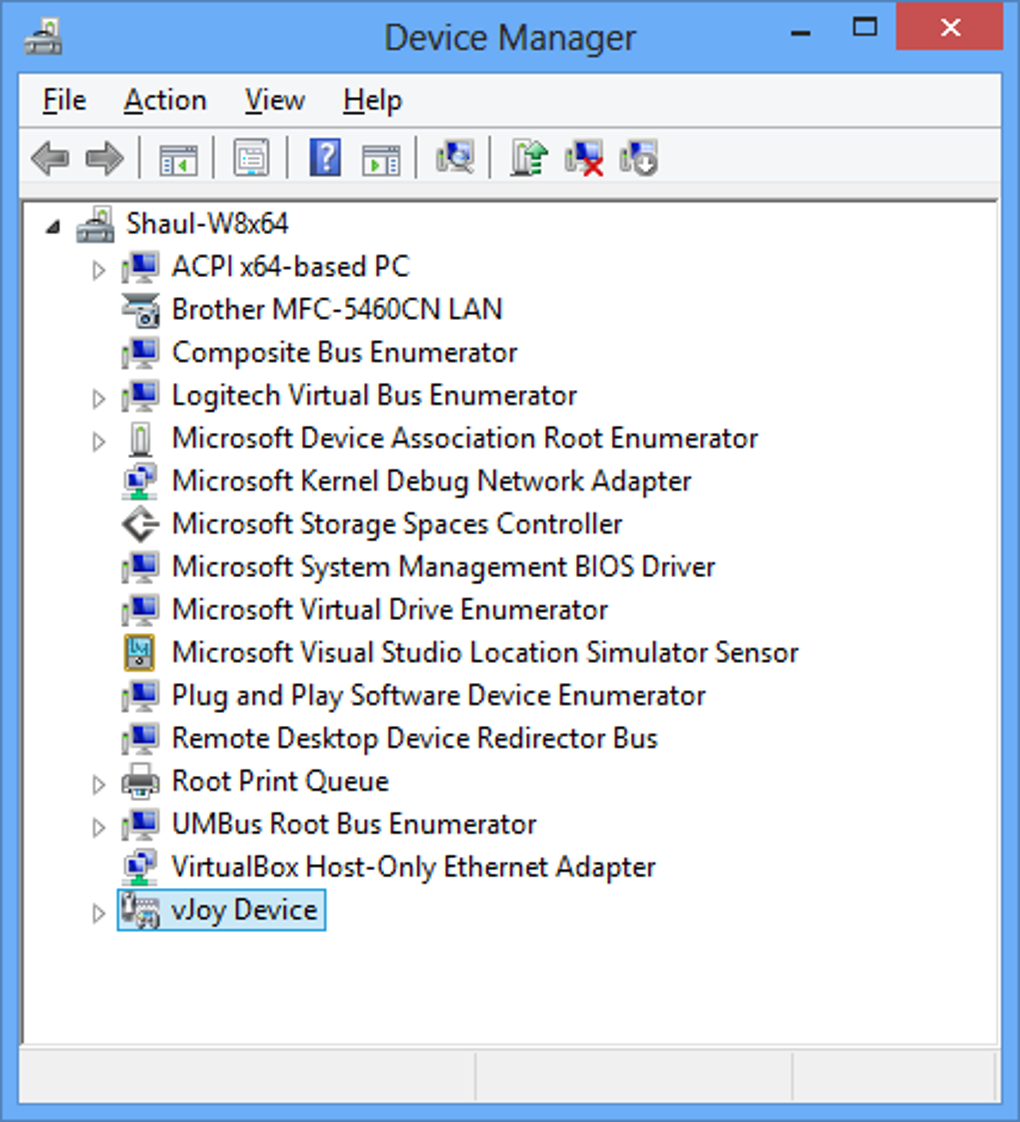Open the File menu
The image size is (1020, 1122).
tap(65, 101)
